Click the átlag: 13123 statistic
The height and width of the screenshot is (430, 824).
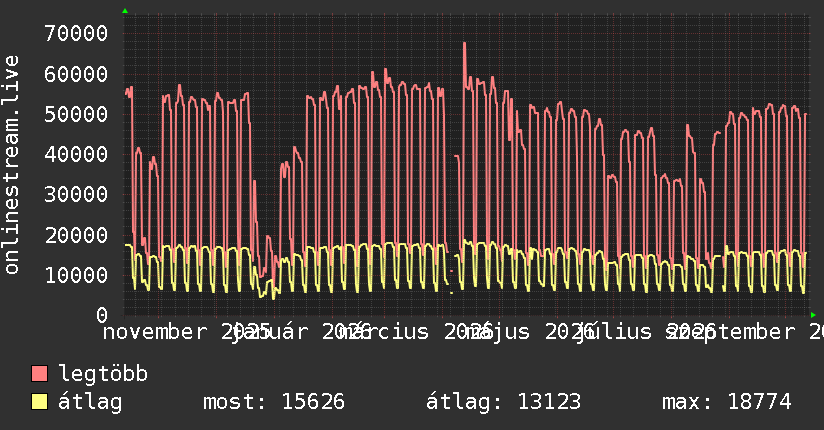pyautogui.click(x=503, y=402)
